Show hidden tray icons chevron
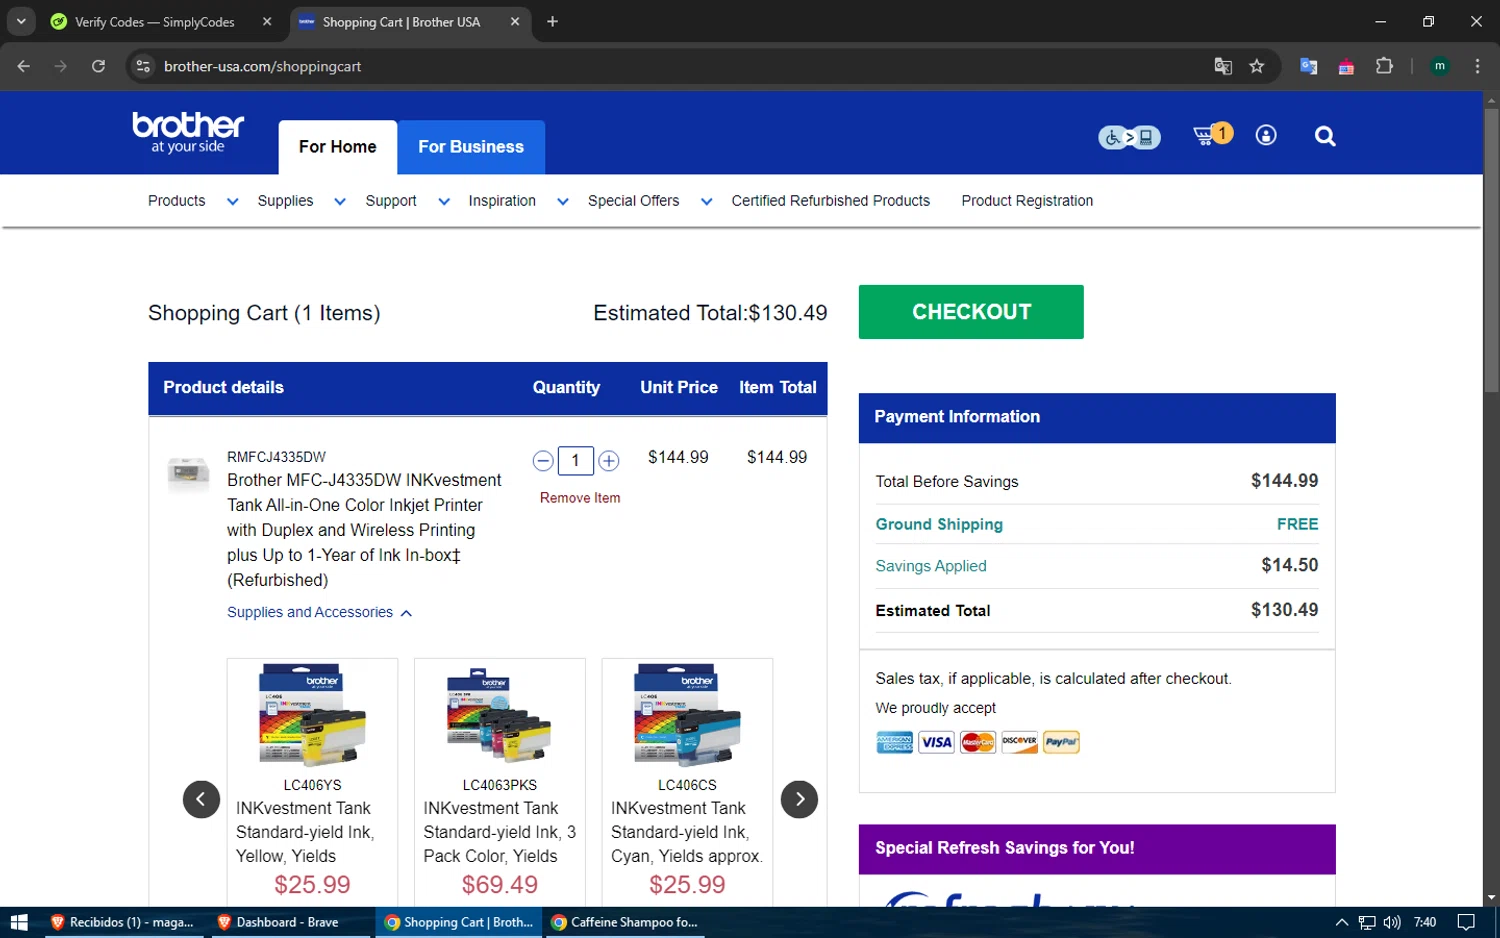Viewport: 1500px width, 938px height. (x=1342, y=922)
